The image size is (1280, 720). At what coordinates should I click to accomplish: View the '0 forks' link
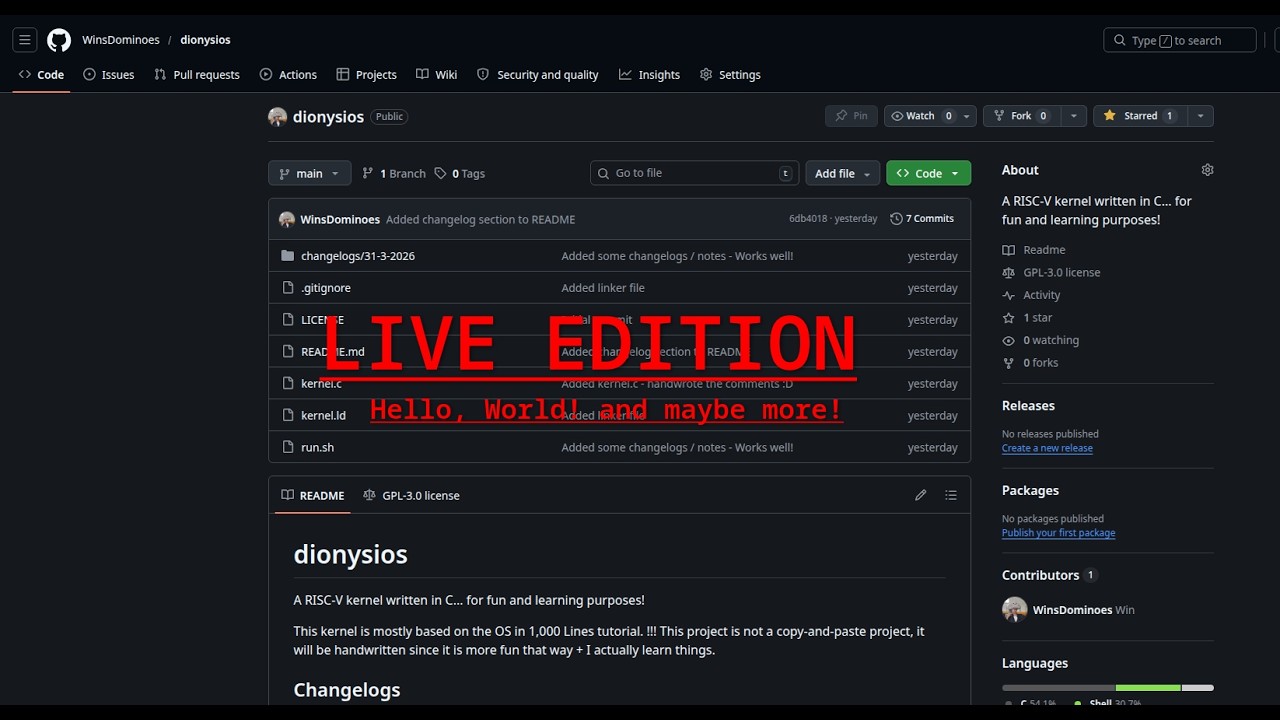click(x=1030, y=363)
